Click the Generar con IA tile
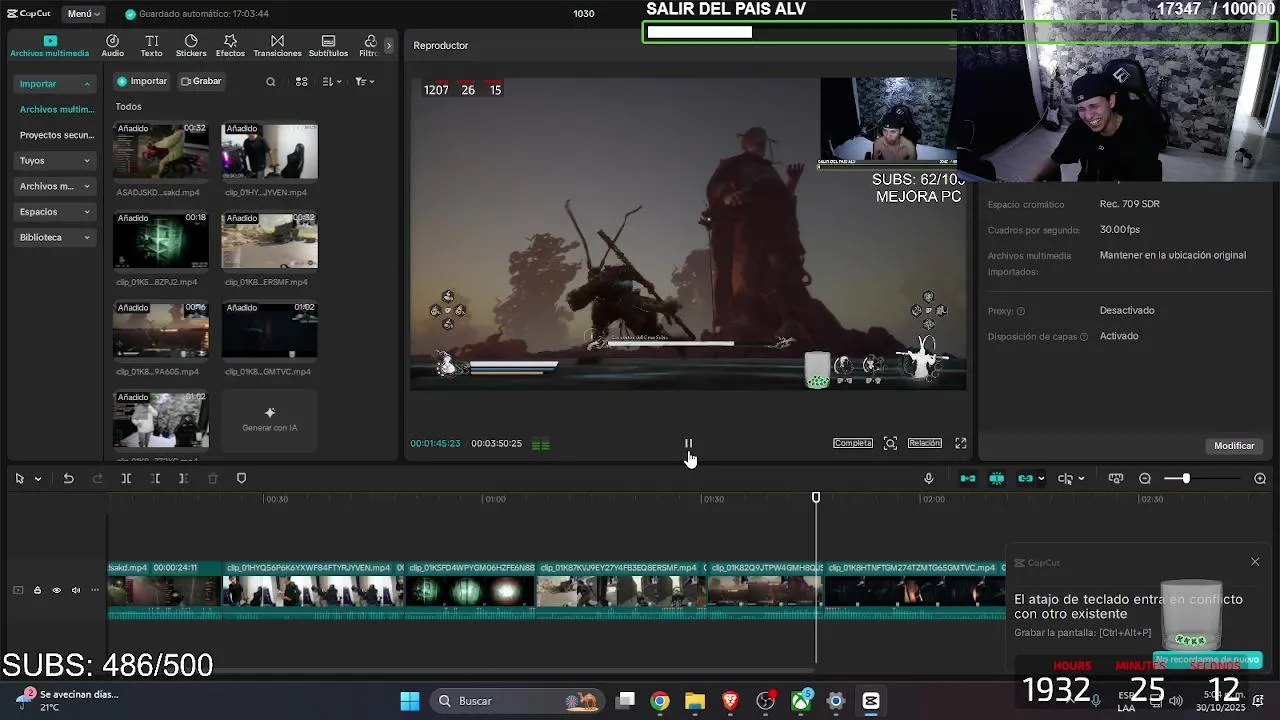The image size is (1280, 720). 269,419
